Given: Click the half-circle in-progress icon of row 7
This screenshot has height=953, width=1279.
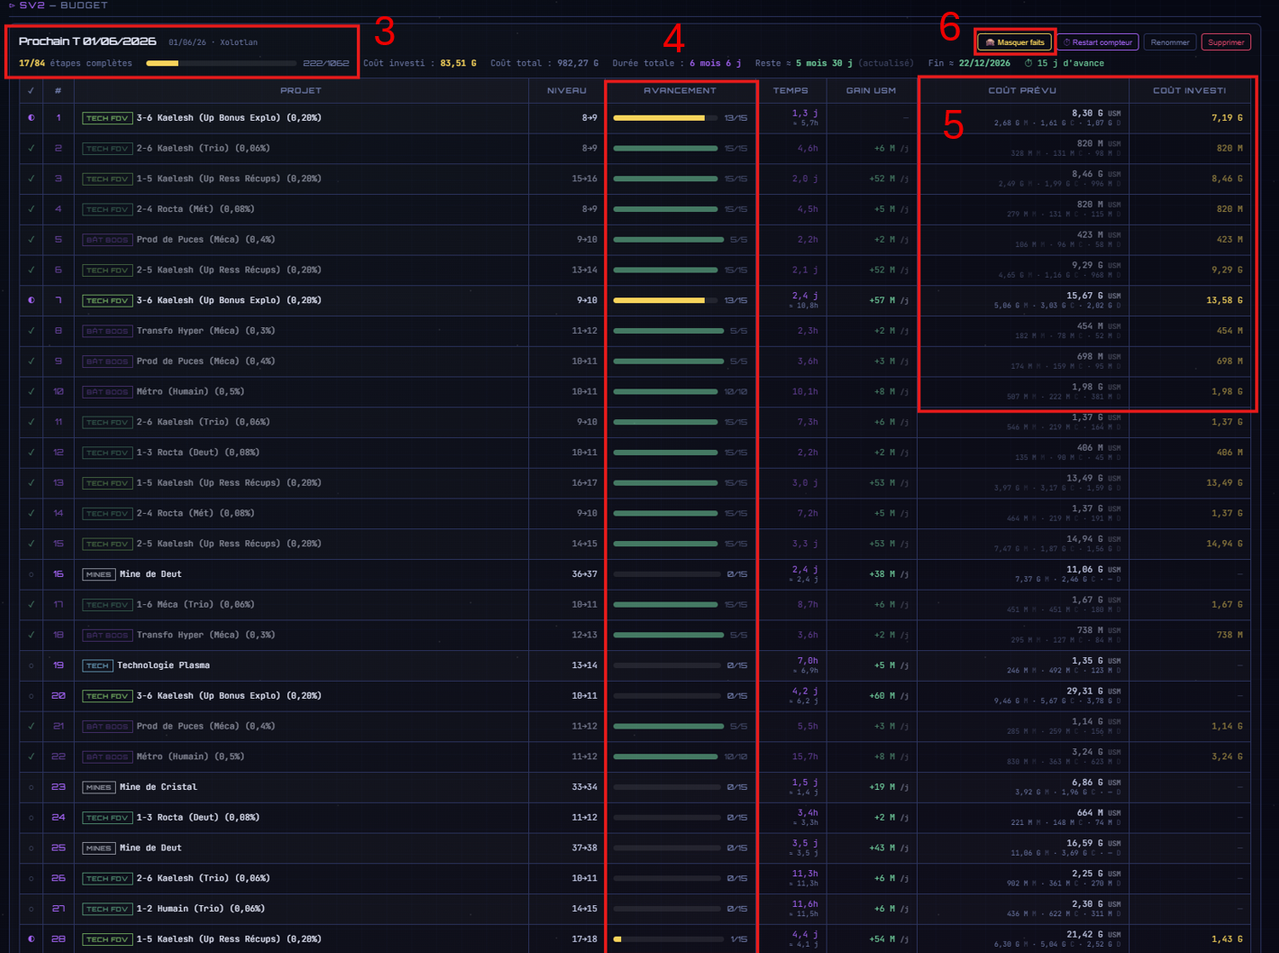Looking at the screenshot, I should click(x=31, y=300).
